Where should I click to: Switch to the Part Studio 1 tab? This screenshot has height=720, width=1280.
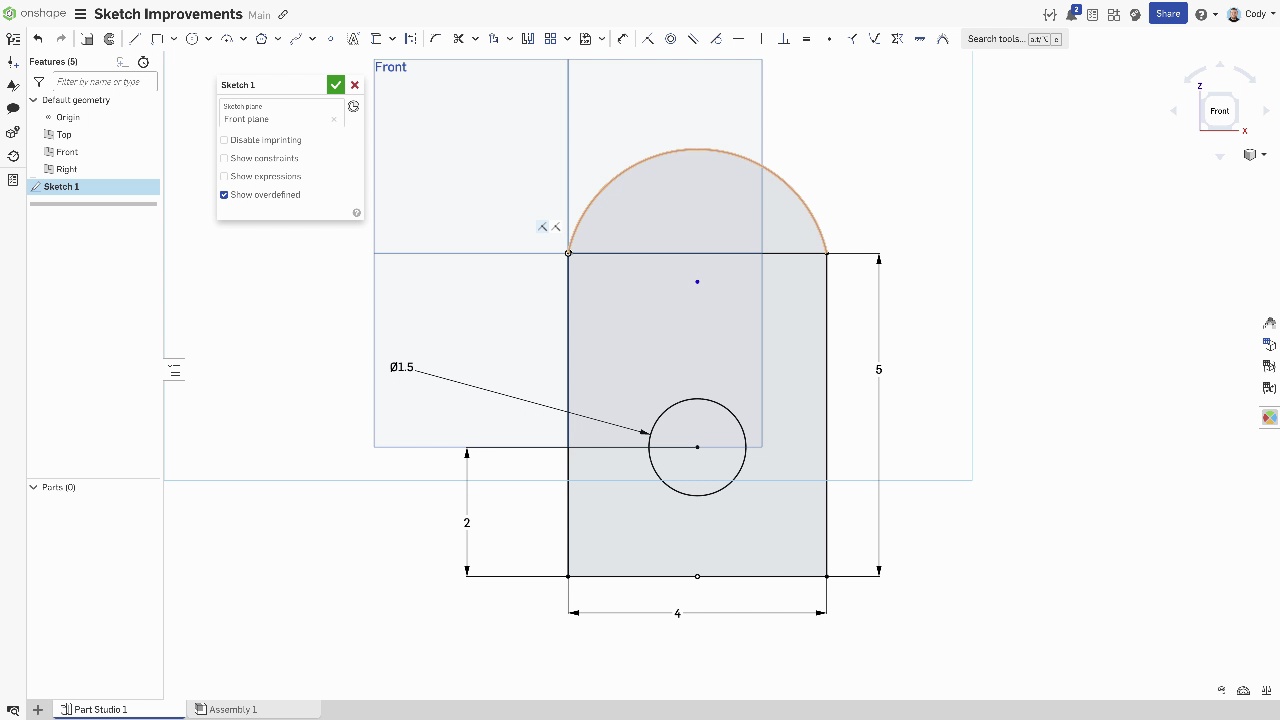[x=100, y=709]
